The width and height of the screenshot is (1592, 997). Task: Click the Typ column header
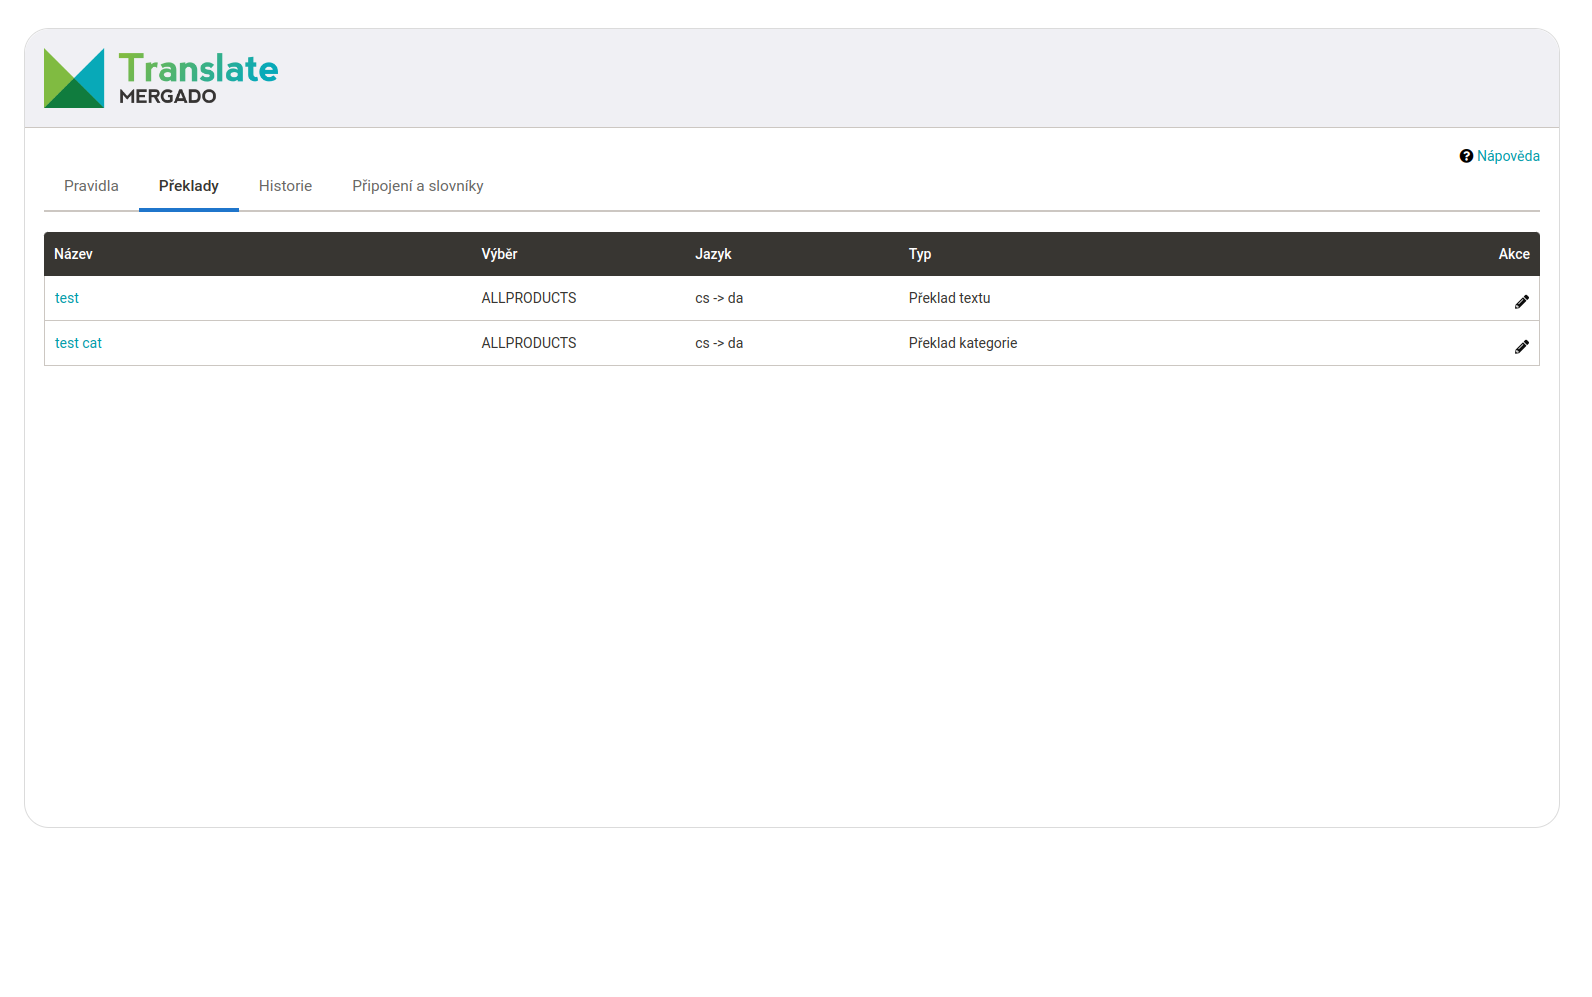(920, 254)
